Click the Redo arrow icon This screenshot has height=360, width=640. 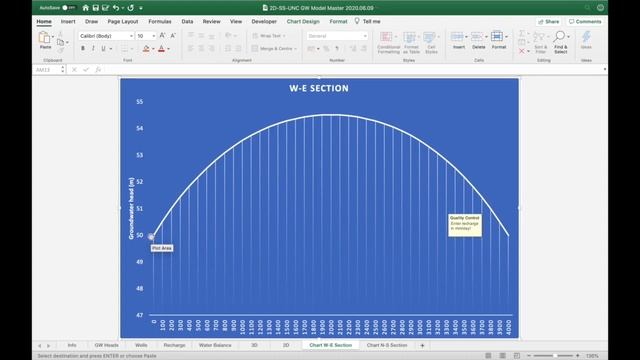tap(131, 8)
